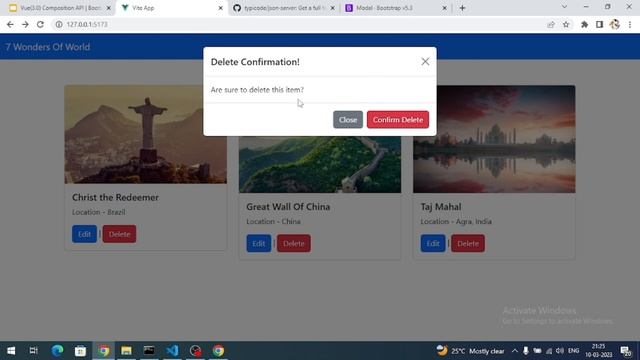
Task: Reload the current page
Action: (40, 24)
